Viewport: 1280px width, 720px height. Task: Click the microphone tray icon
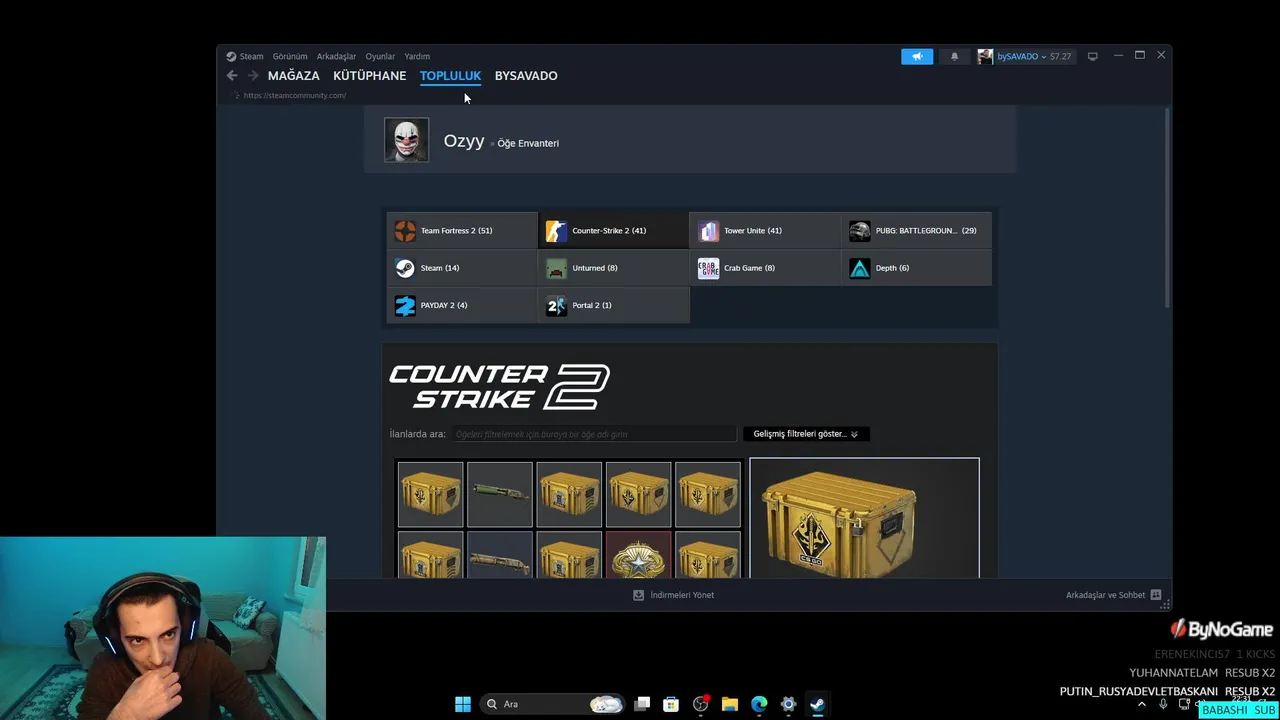click(1165, 704)
